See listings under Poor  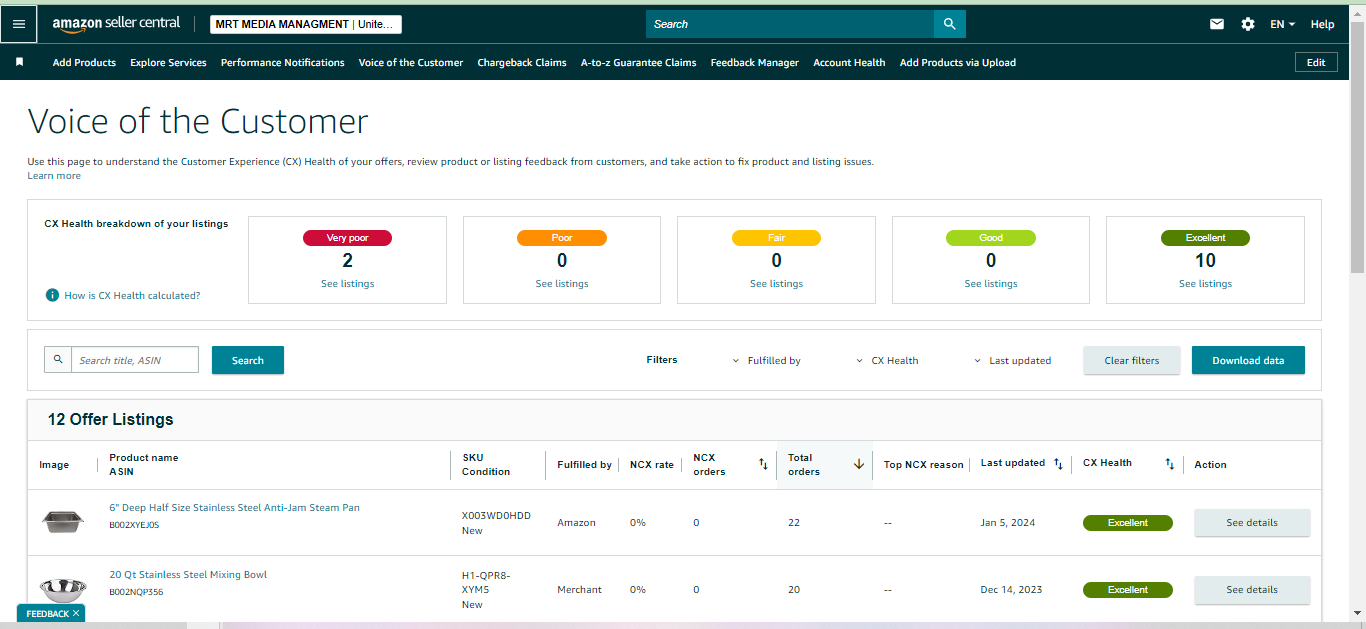[x=562, y=284]
